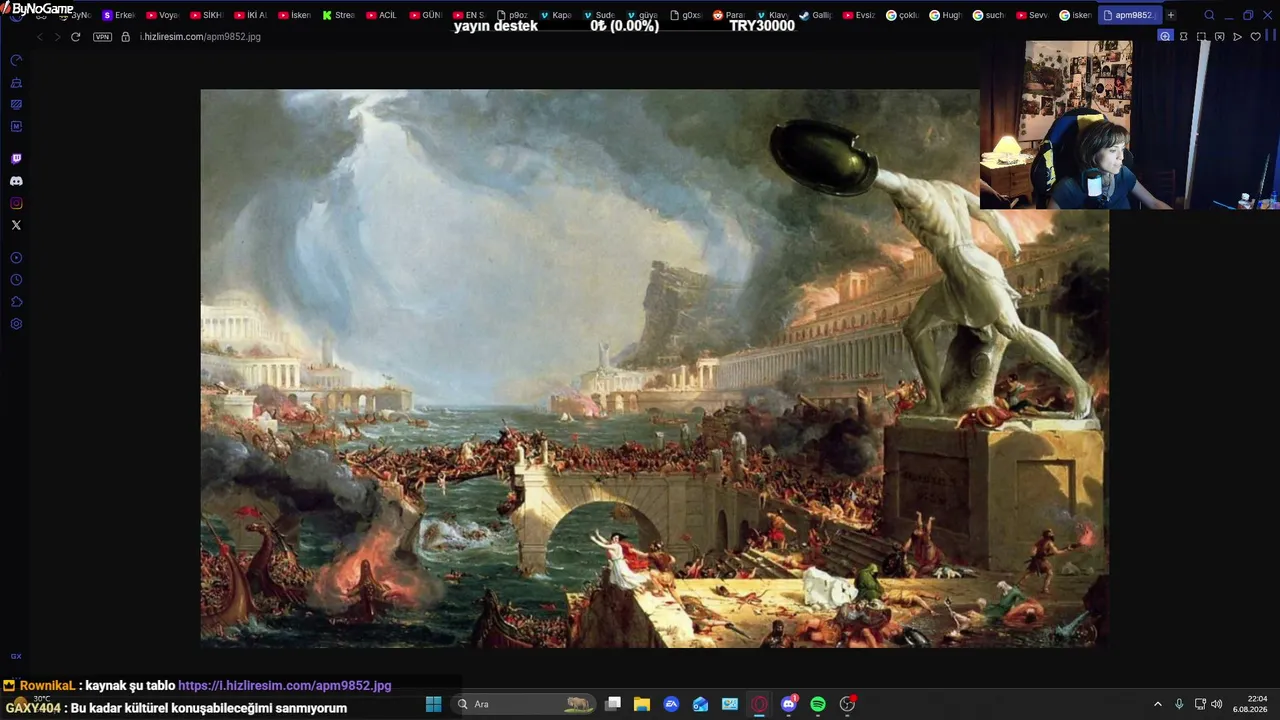Click the zoom magnifier icon in address bar

[1165, 36]
